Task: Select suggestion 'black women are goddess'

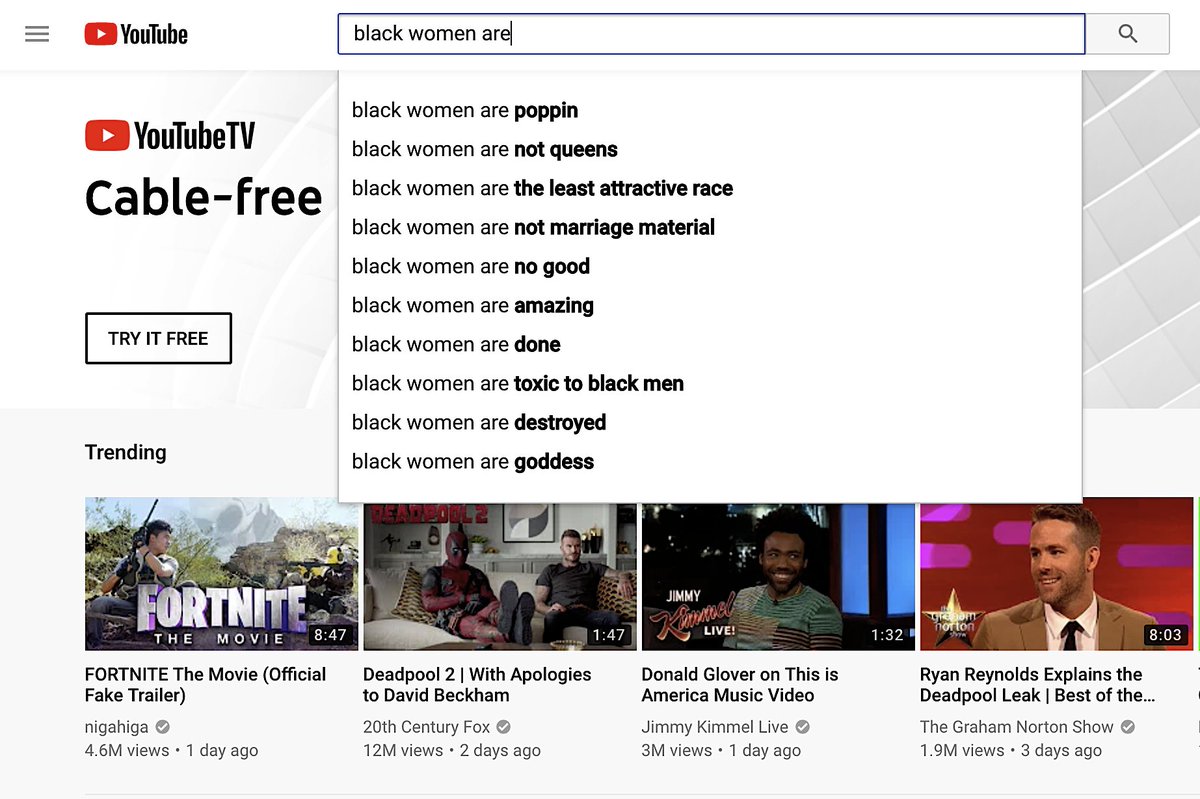Action: (x=710, y=461)
